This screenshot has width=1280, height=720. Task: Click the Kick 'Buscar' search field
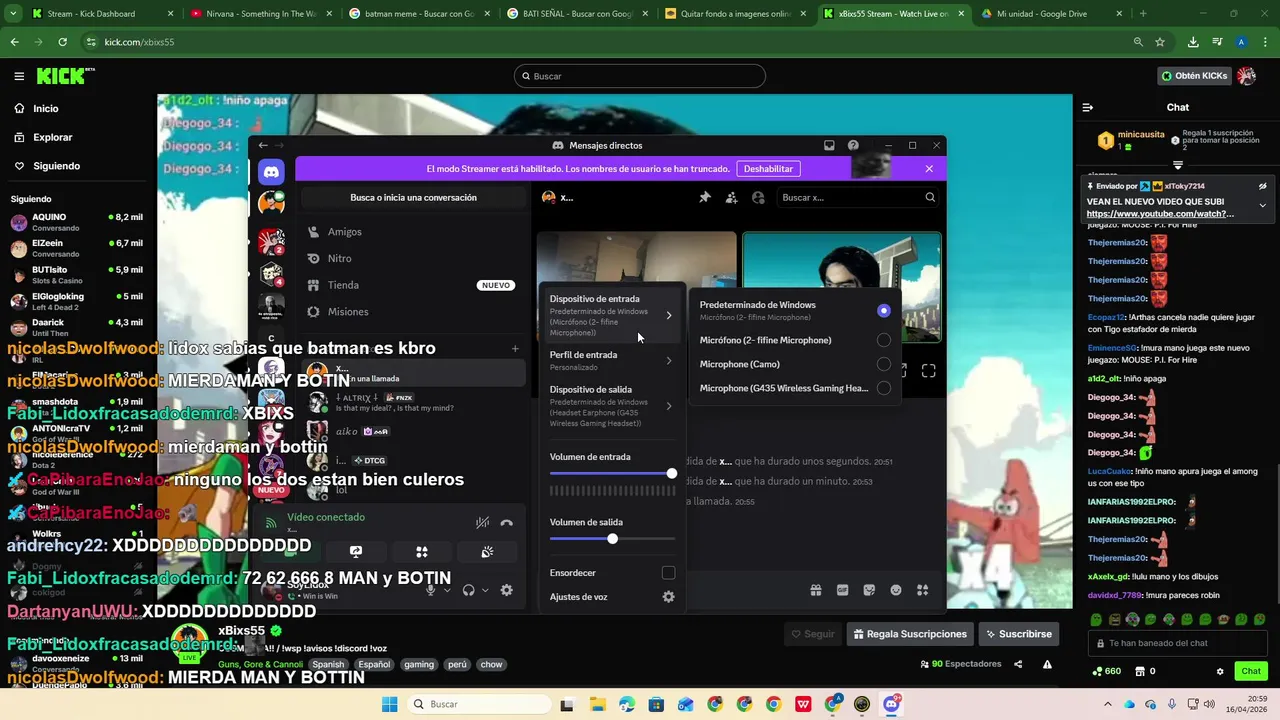(640, 76)
